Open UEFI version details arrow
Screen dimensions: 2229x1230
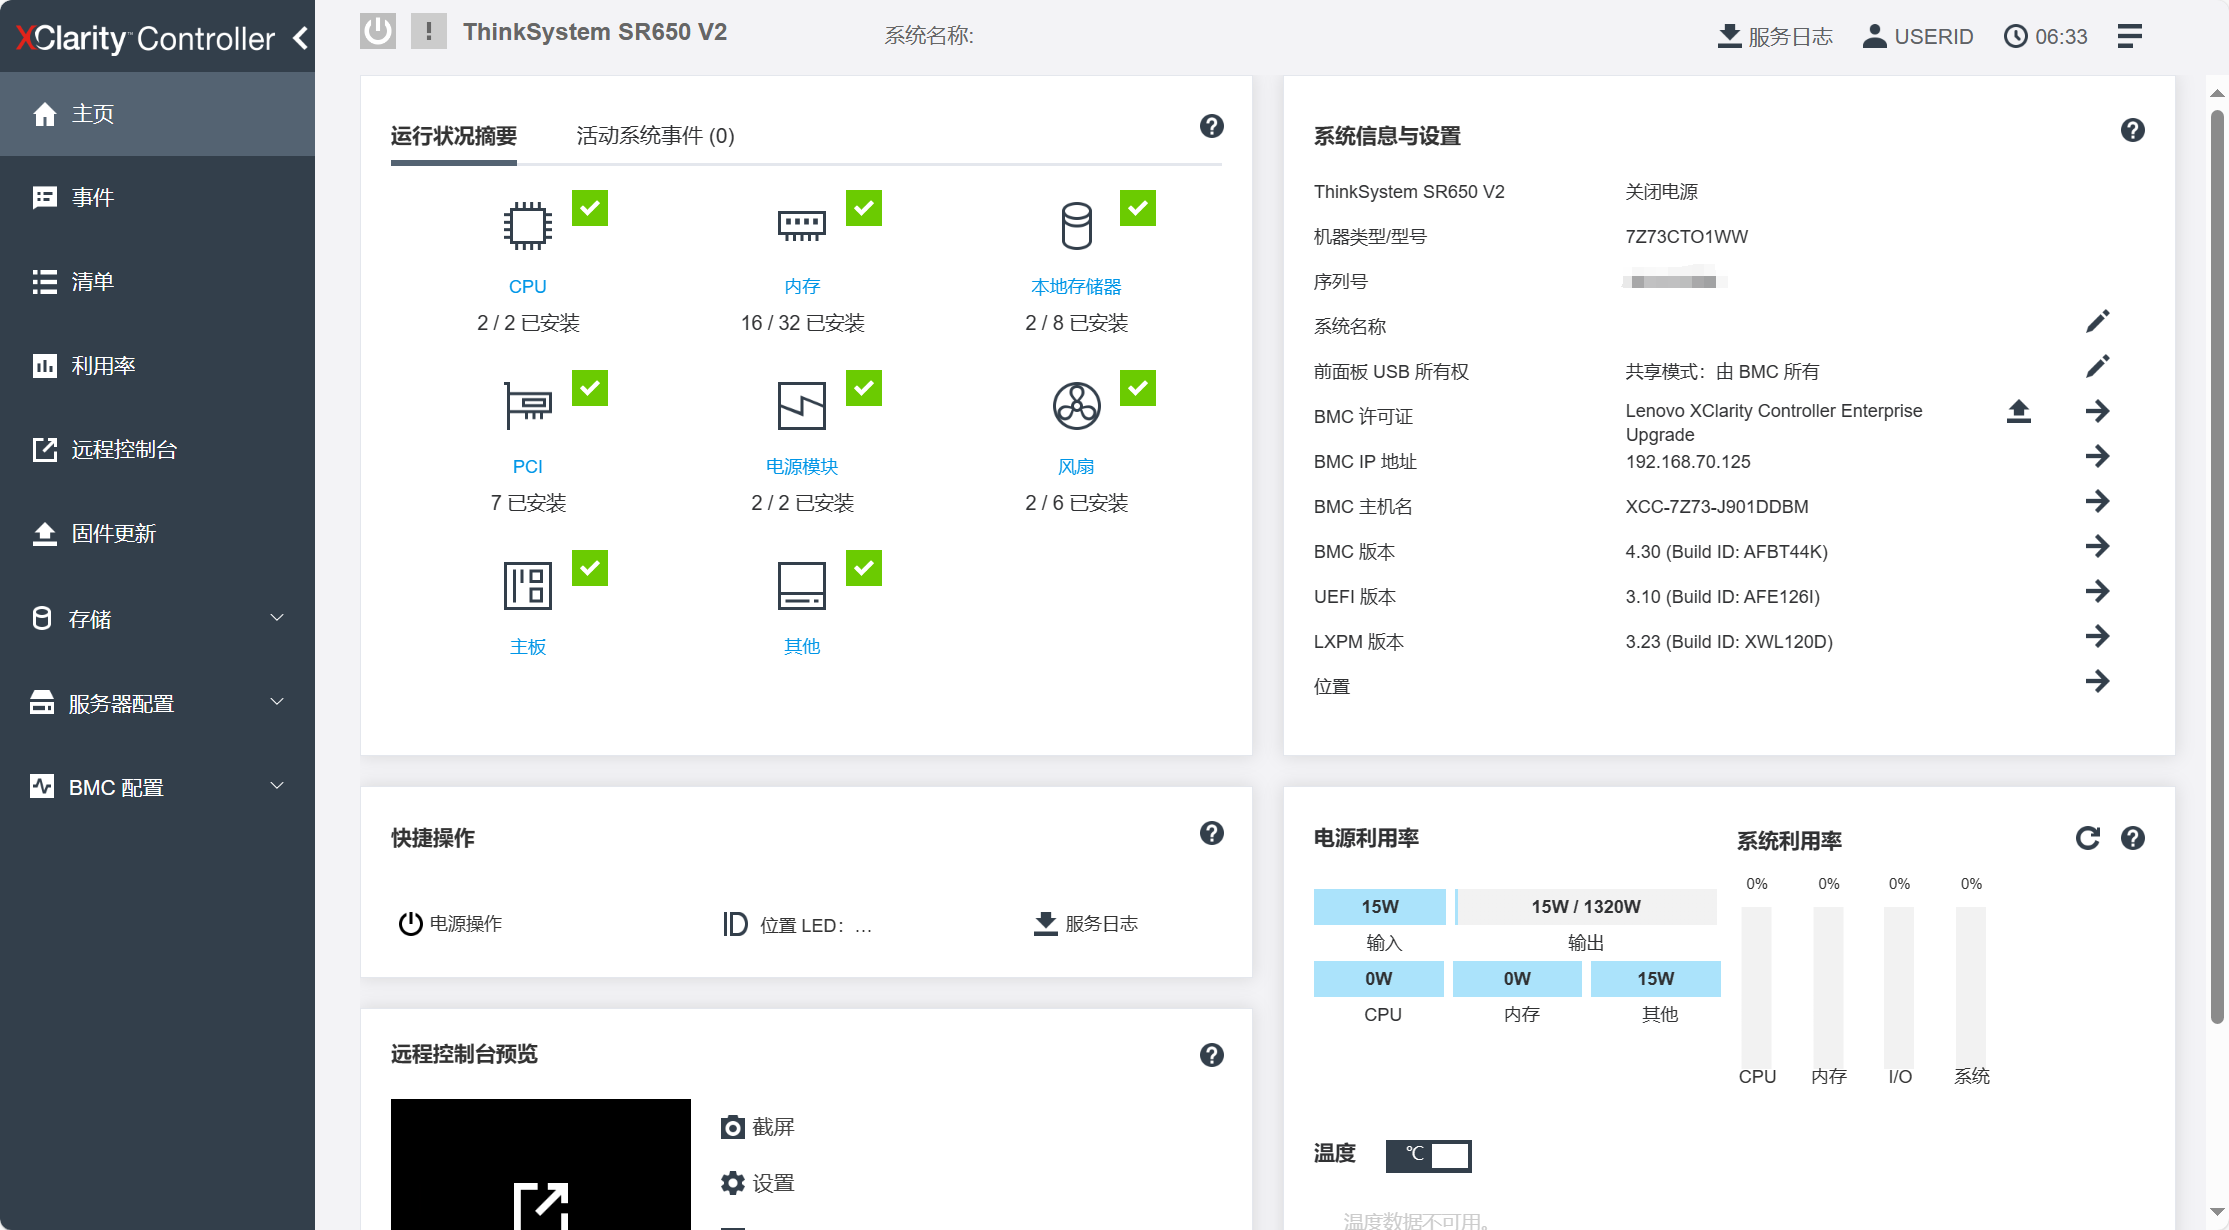coord(2098,591)
